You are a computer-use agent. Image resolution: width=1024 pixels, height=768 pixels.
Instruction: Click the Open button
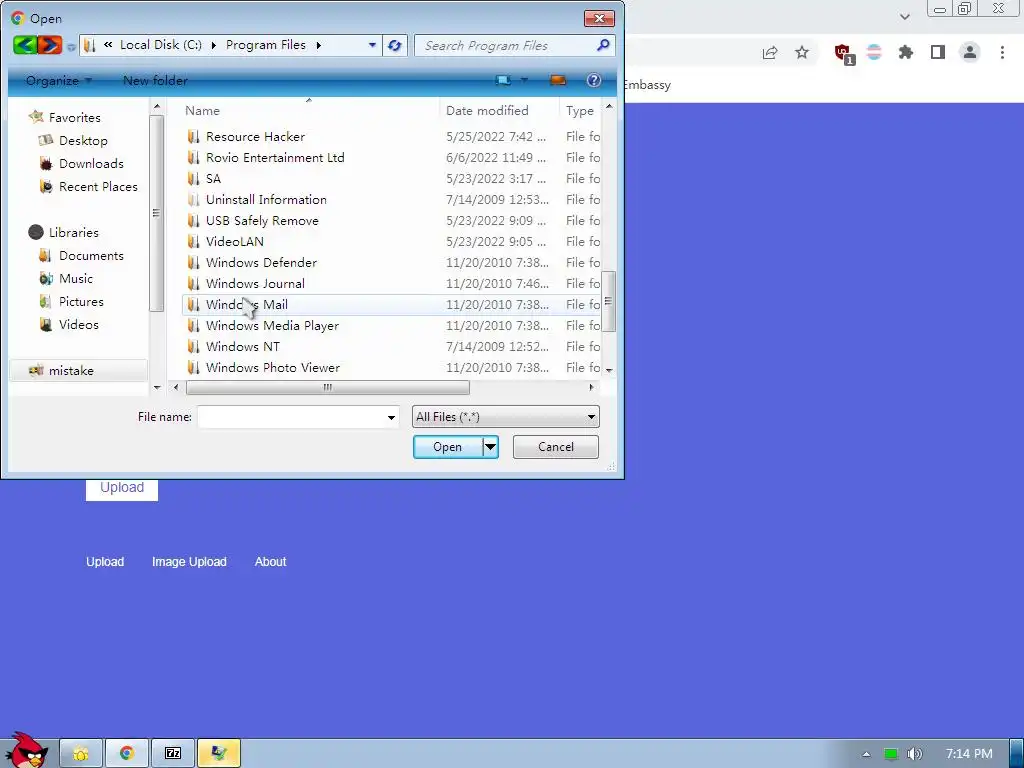coord(447,447)
